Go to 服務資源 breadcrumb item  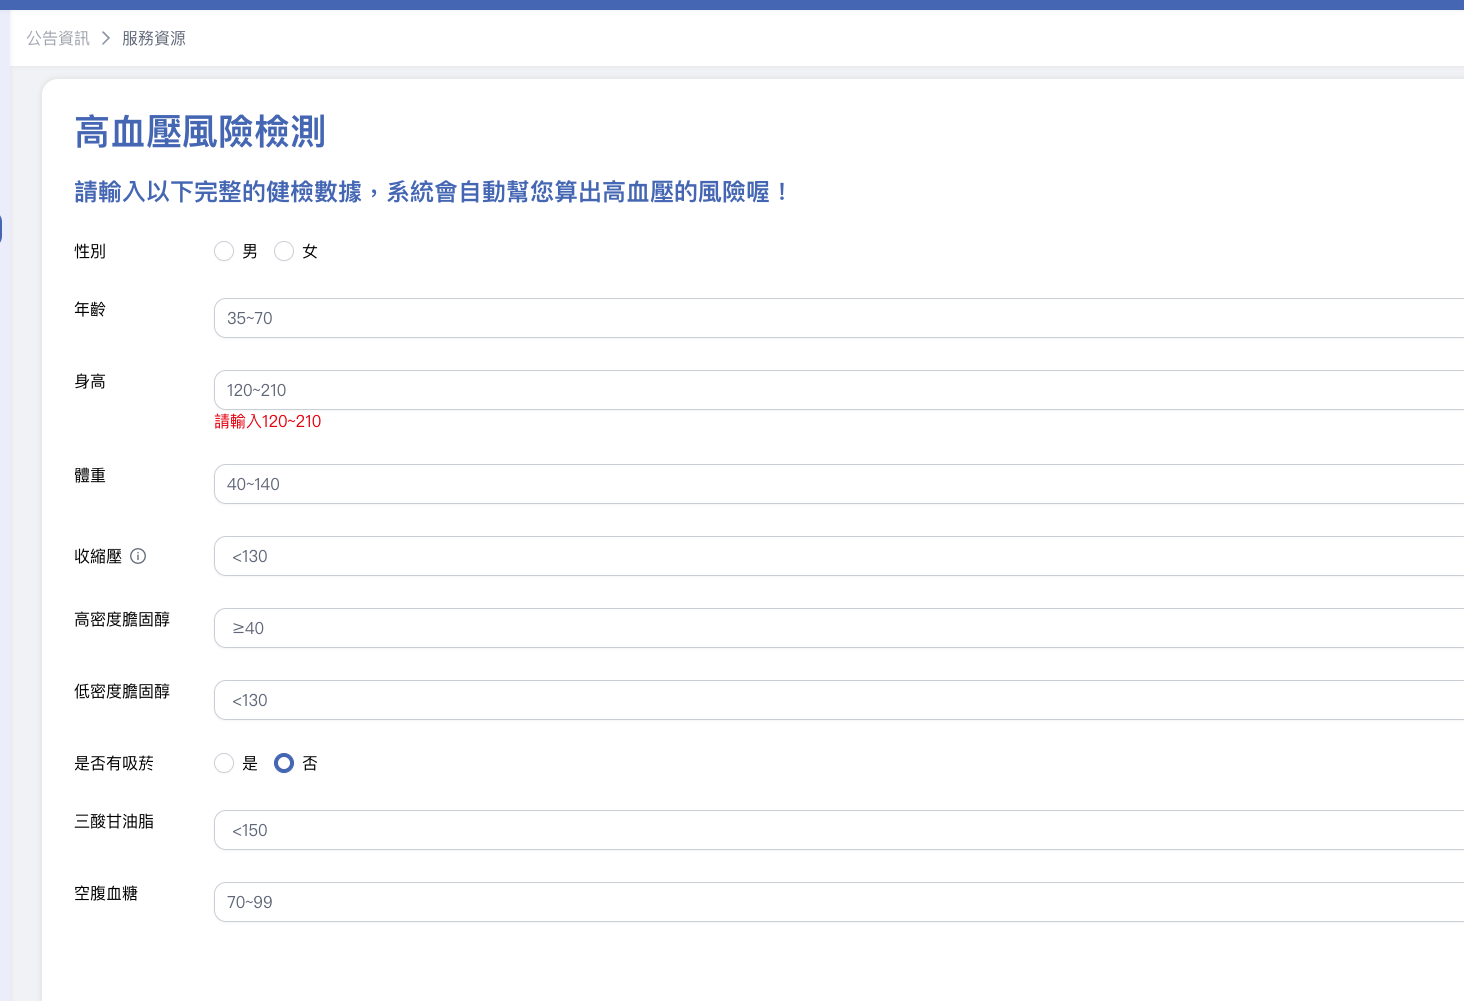154,38
